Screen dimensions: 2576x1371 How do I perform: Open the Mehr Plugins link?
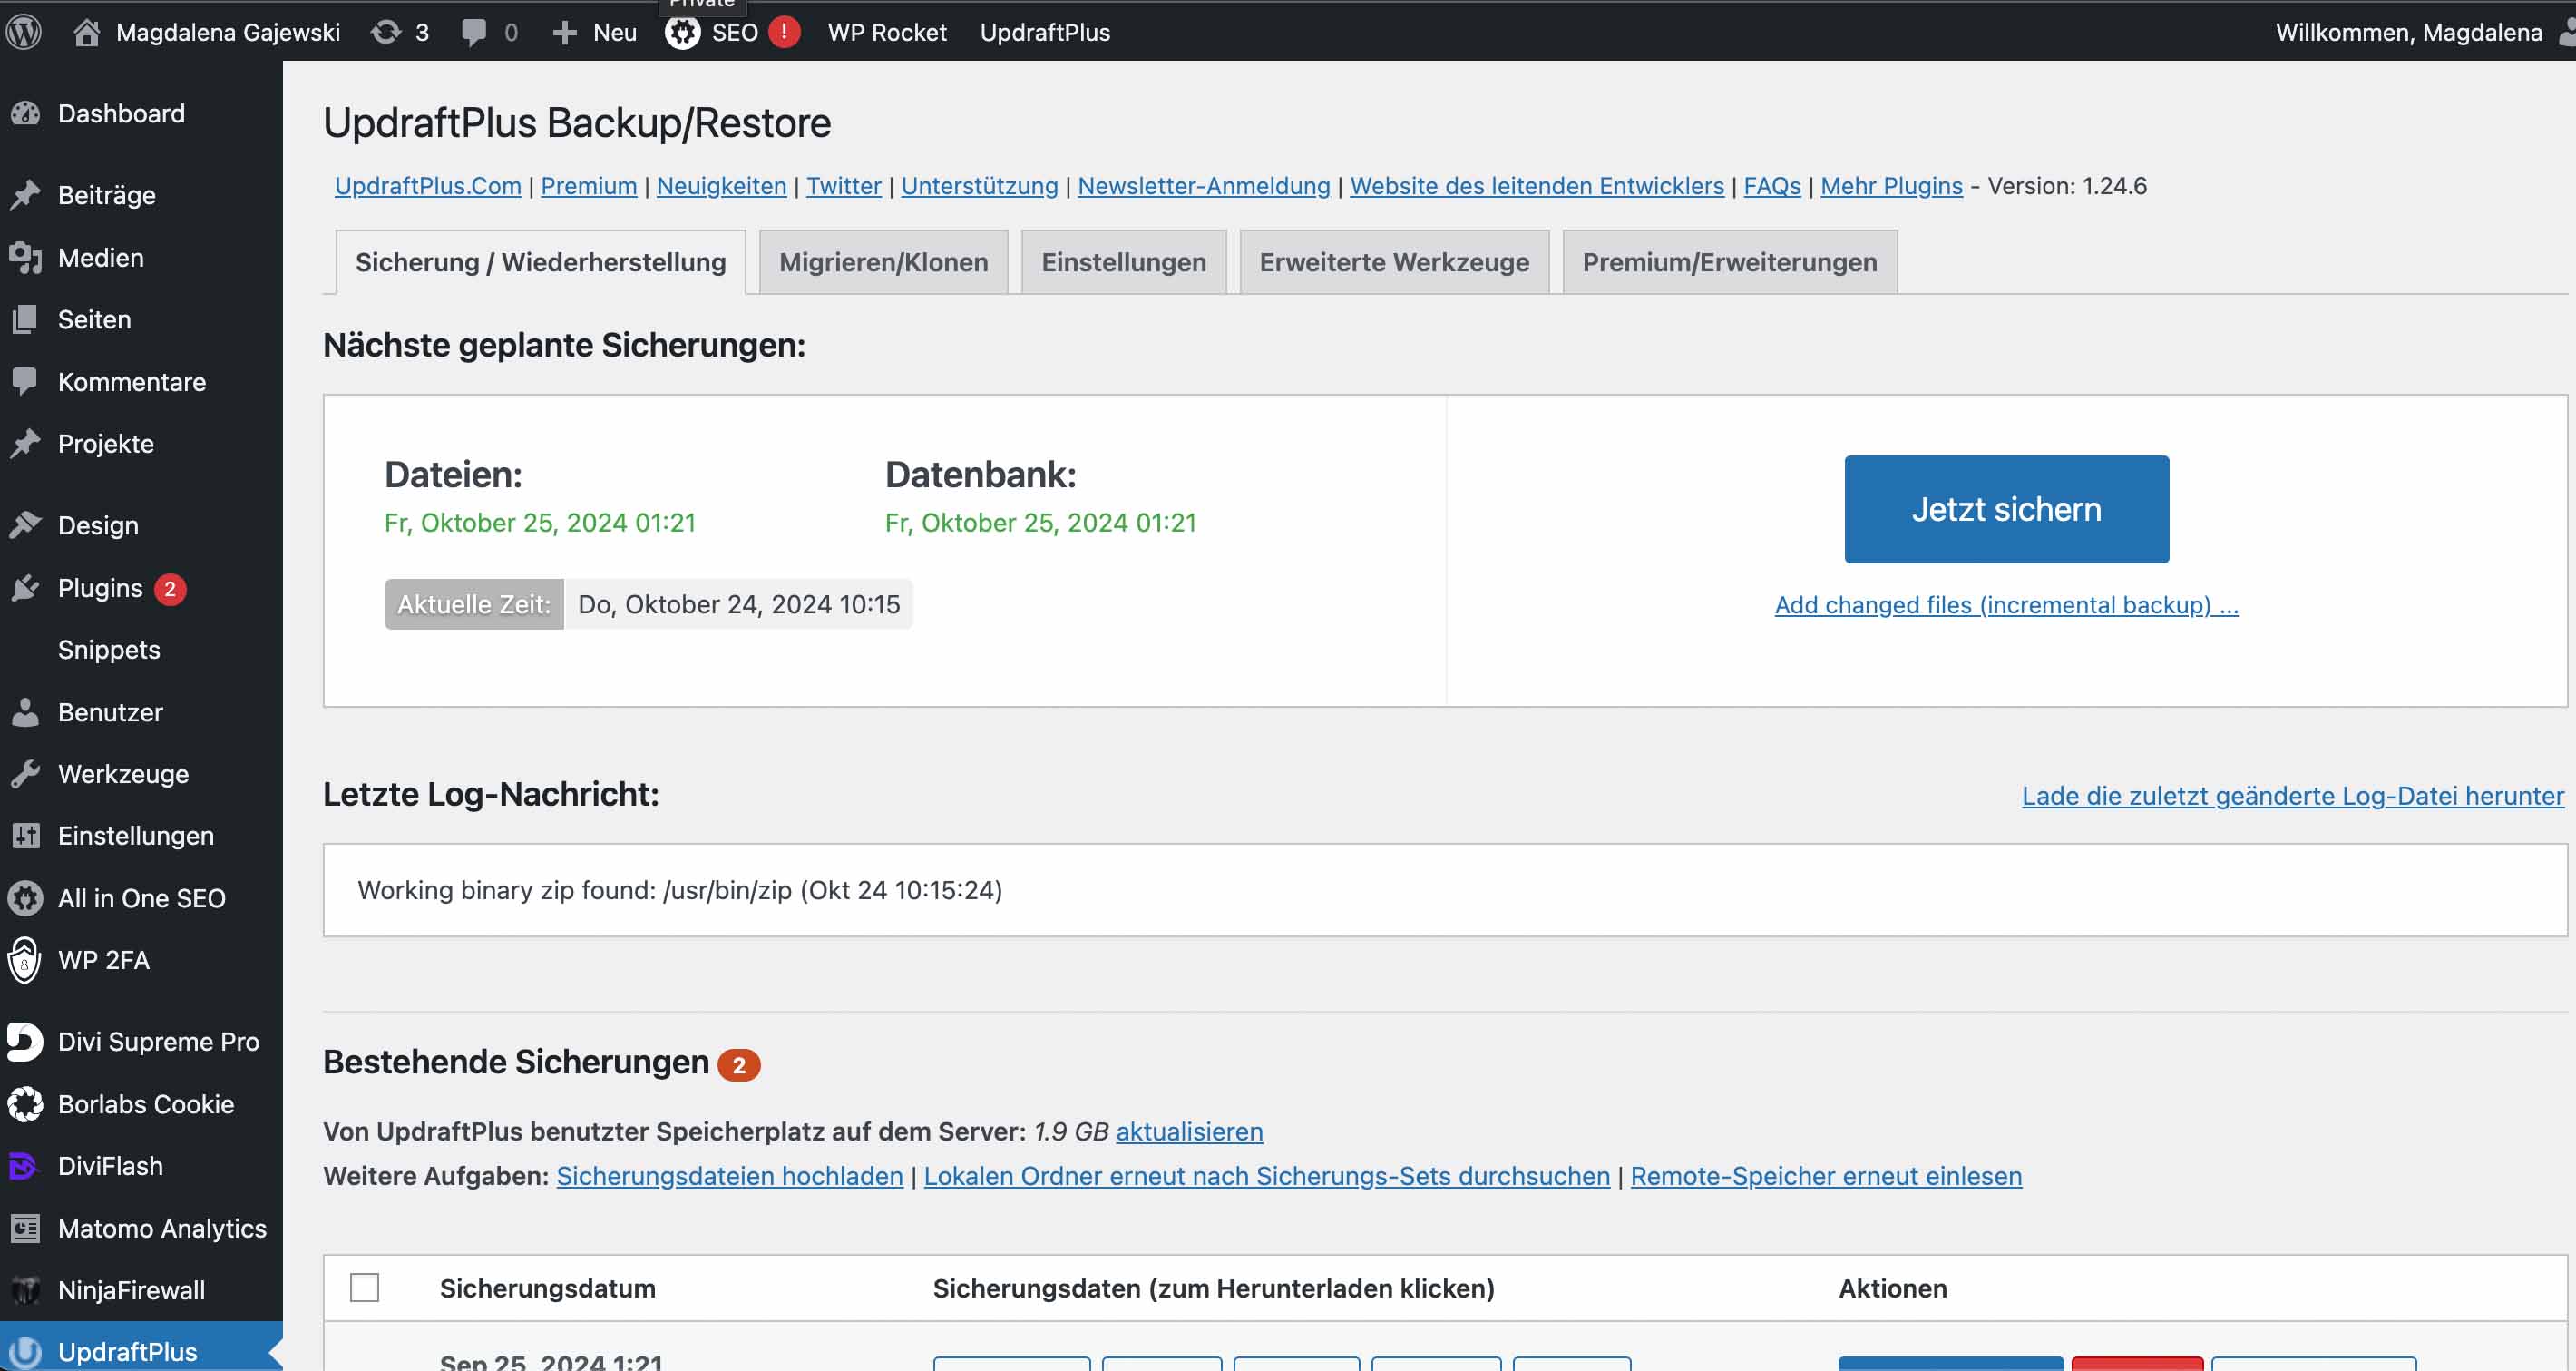click(1892, 186)
